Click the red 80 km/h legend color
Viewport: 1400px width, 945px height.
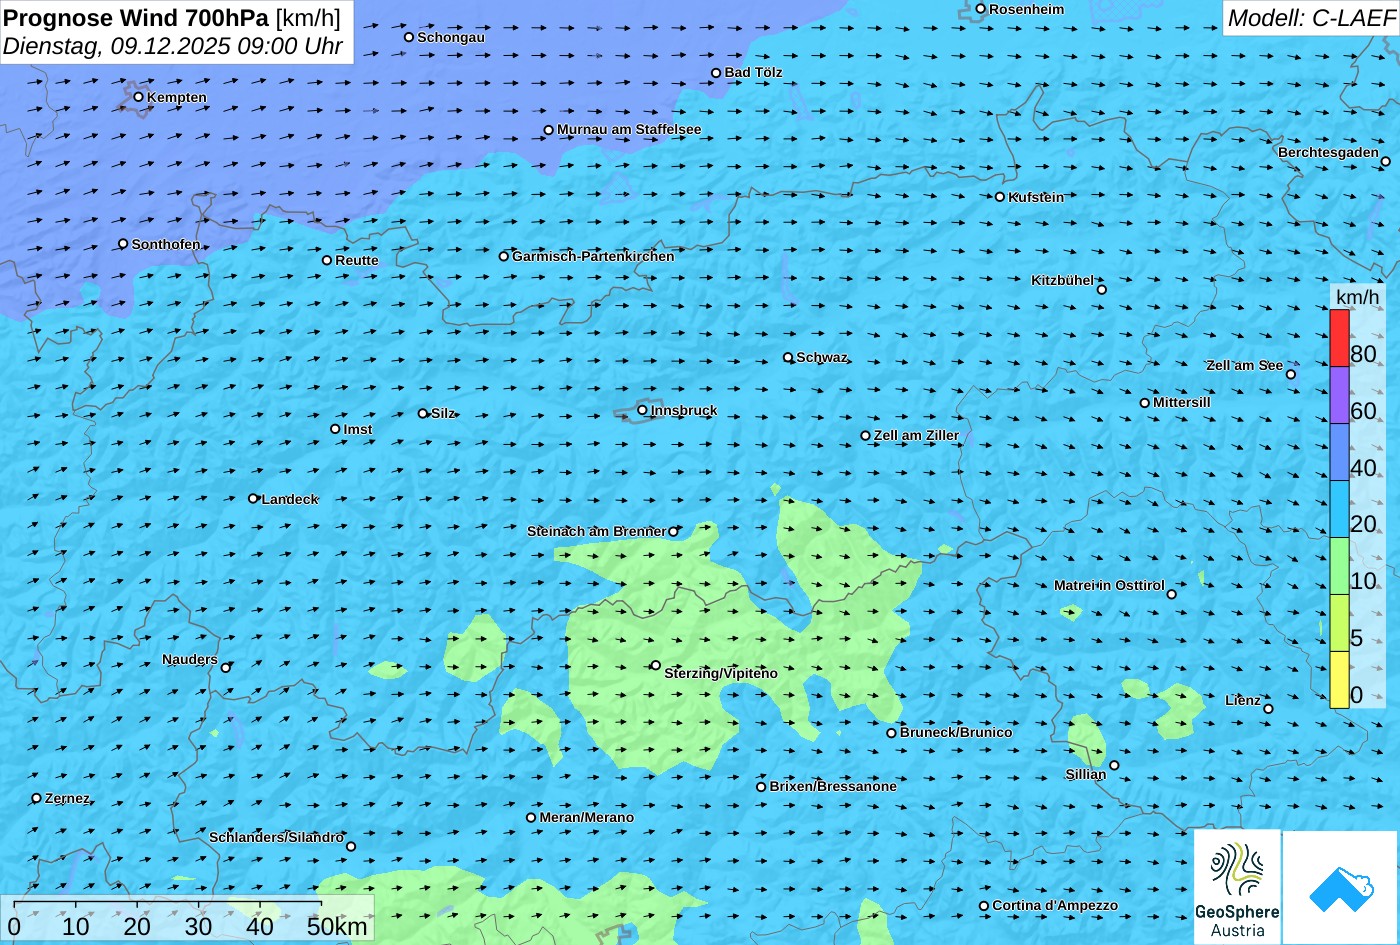click(1339, 339)
